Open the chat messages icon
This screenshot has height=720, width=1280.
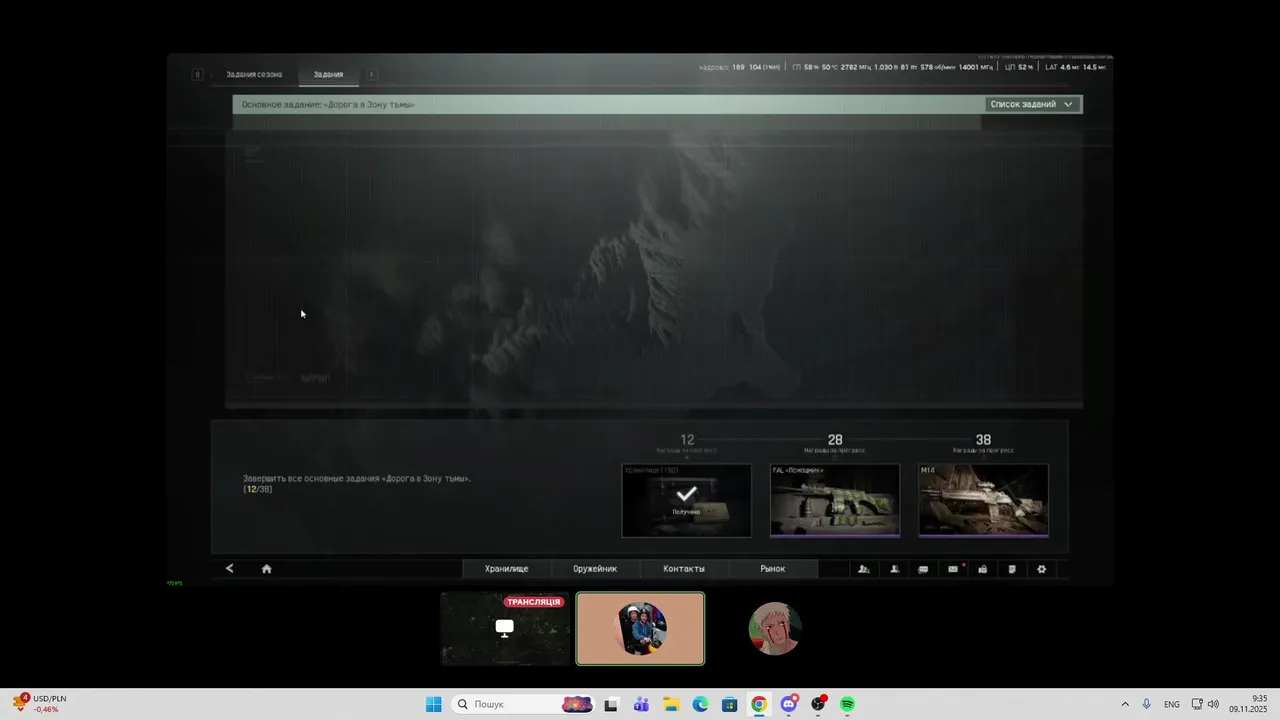(923, 569)
